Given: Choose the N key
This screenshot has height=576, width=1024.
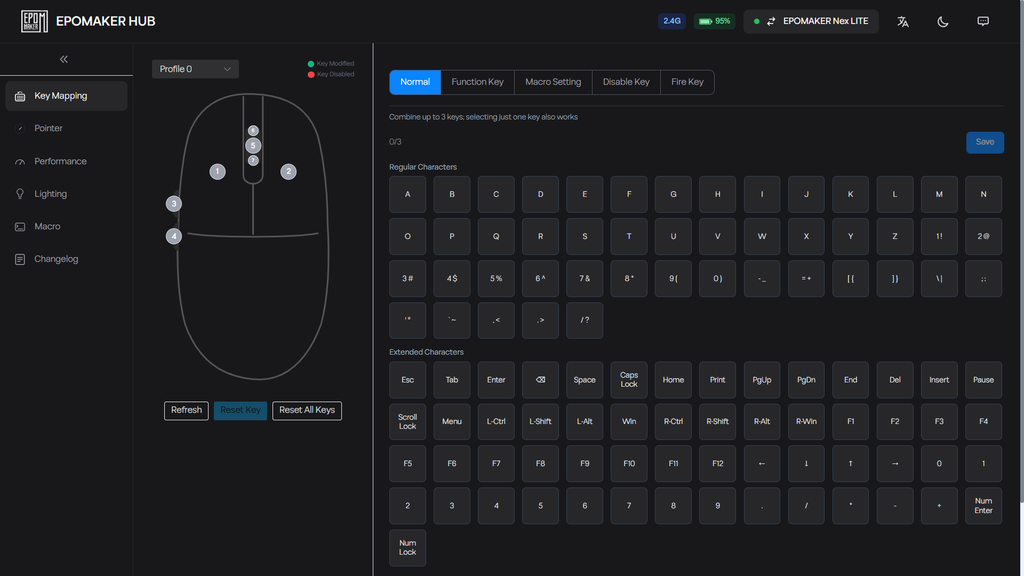Looking at the screenshot, I should 984,195.
